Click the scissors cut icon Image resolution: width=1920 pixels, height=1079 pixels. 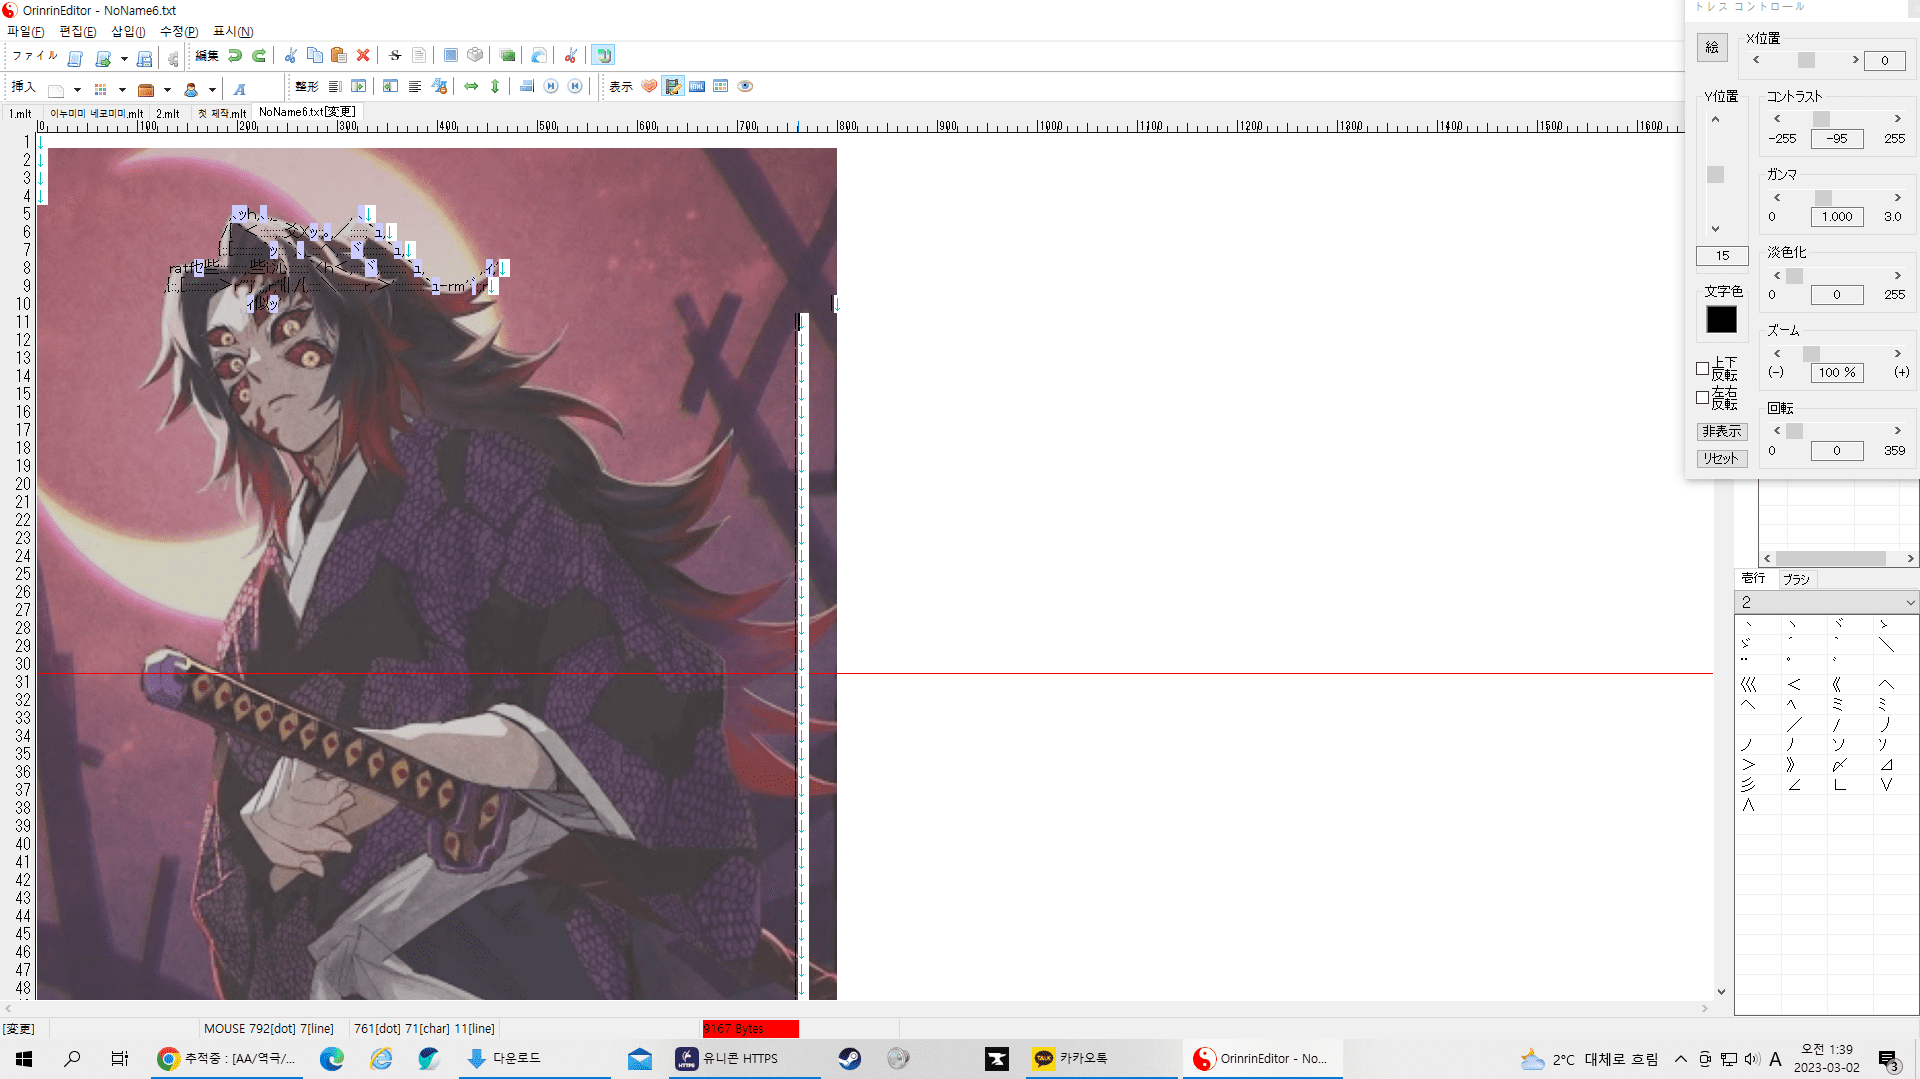tap(290, 56)
